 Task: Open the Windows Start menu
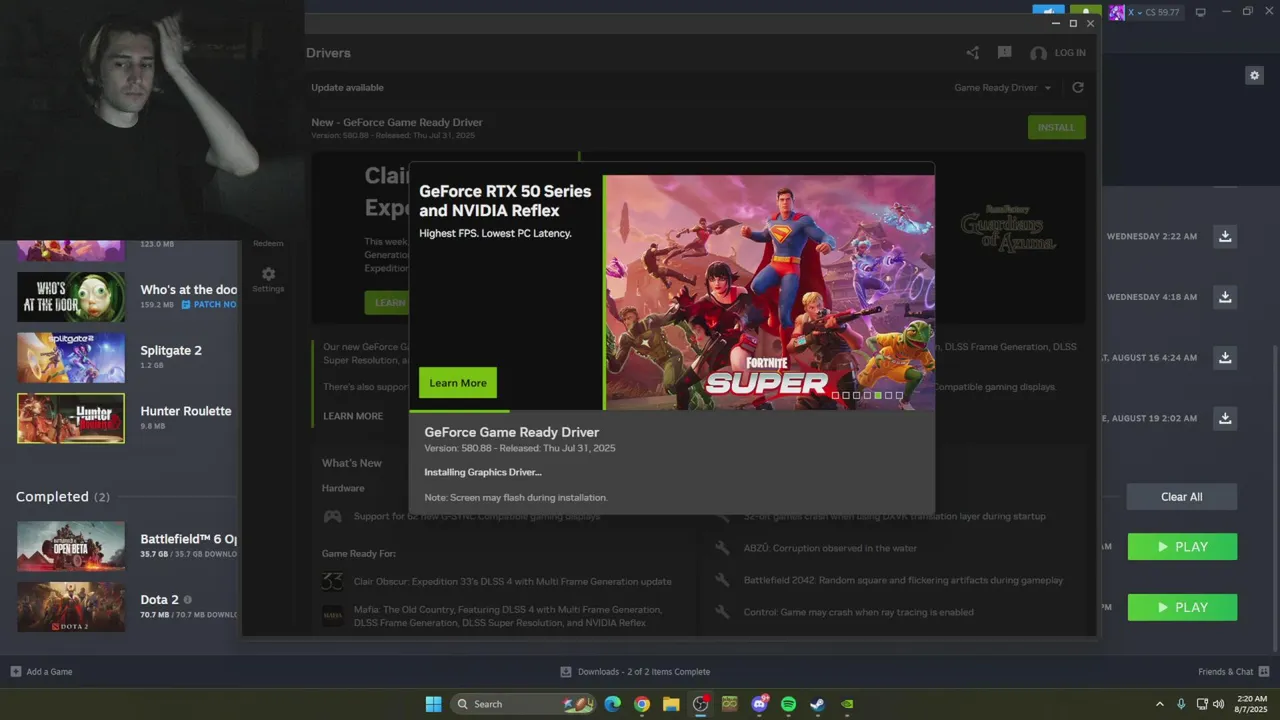pyautogui.click(x=433, y=704)
